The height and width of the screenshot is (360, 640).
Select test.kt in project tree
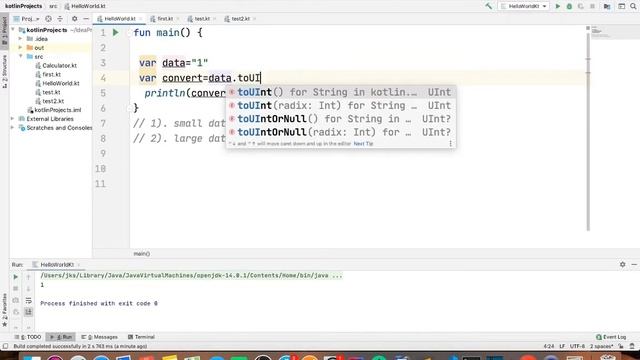48,92
